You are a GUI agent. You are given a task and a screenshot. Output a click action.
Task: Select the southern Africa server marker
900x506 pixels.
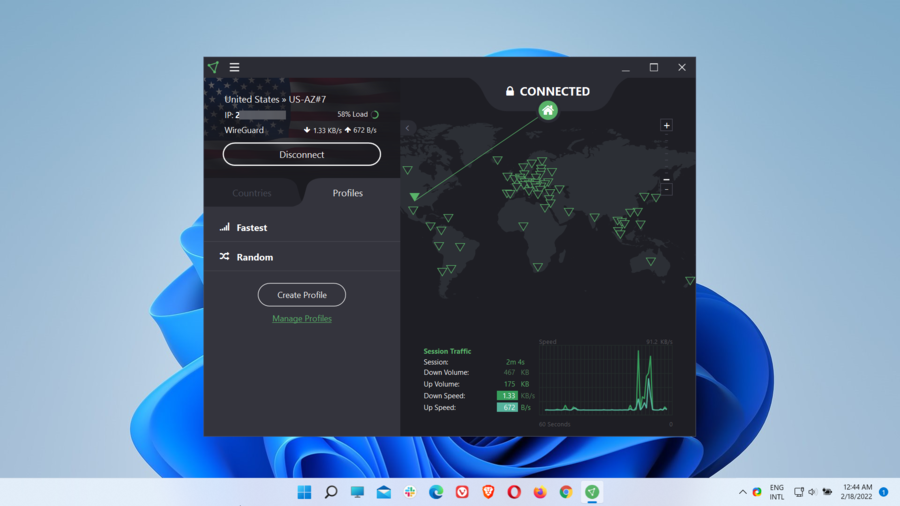click(x=538, y=267)
